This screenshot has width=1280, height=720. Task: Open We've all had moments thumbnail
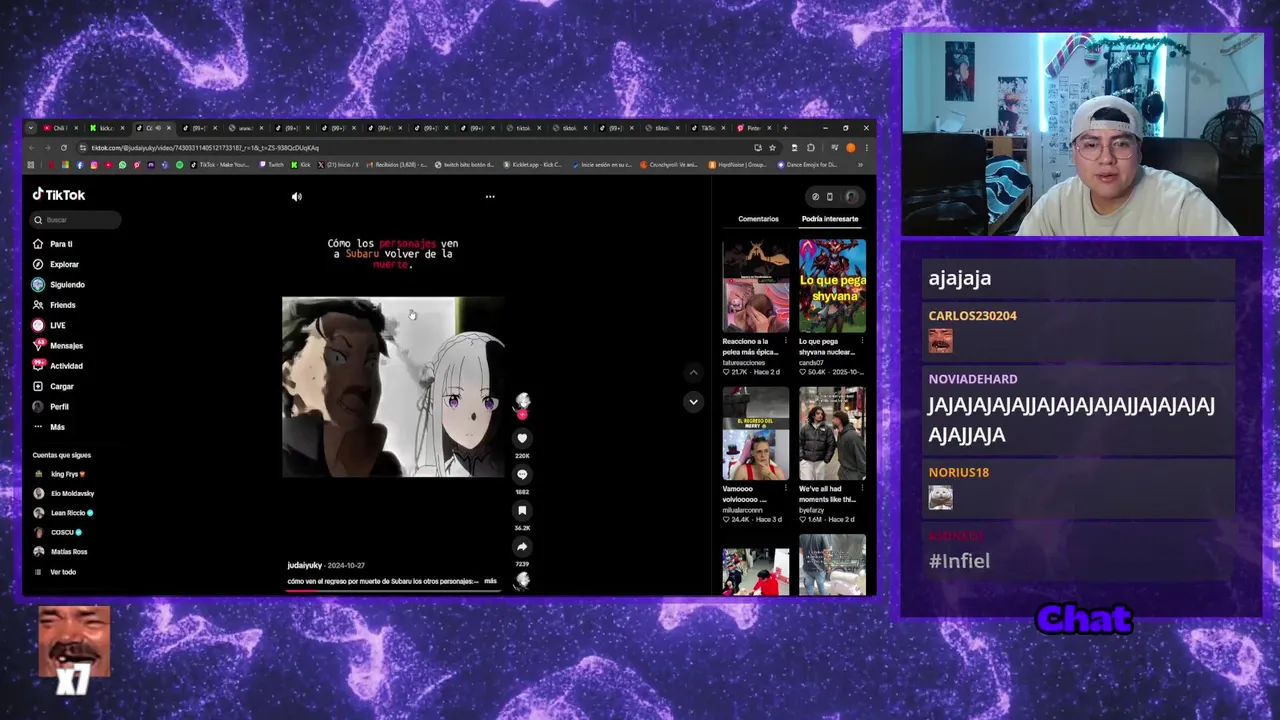[x=832, y=433]
